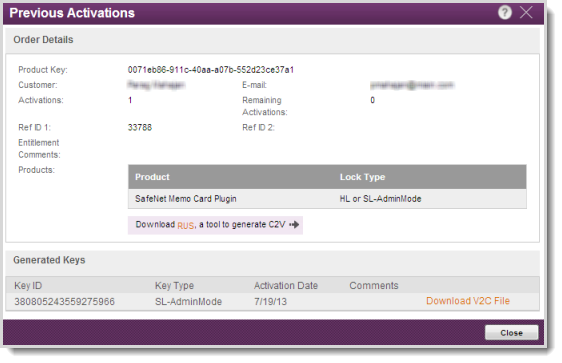Screen dimensions: 562x363
Task: Click the blurred customer name
Action: click(x=156, y=85)
